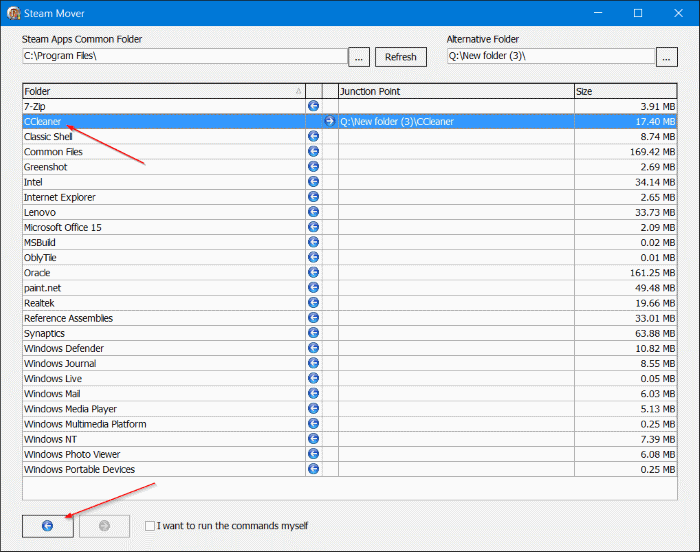Click the blue arrow icon beside Windows Journal
Screen dimensions: 700x552
(313, 363)
